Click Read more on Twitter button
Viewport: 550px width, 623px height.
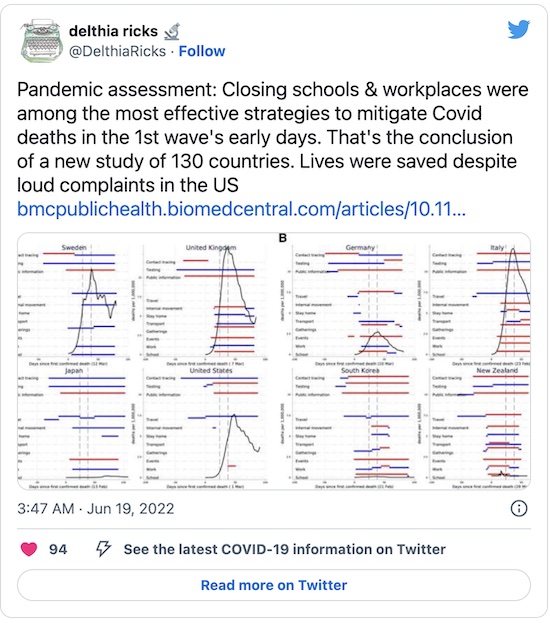click(x=274, y=585)
